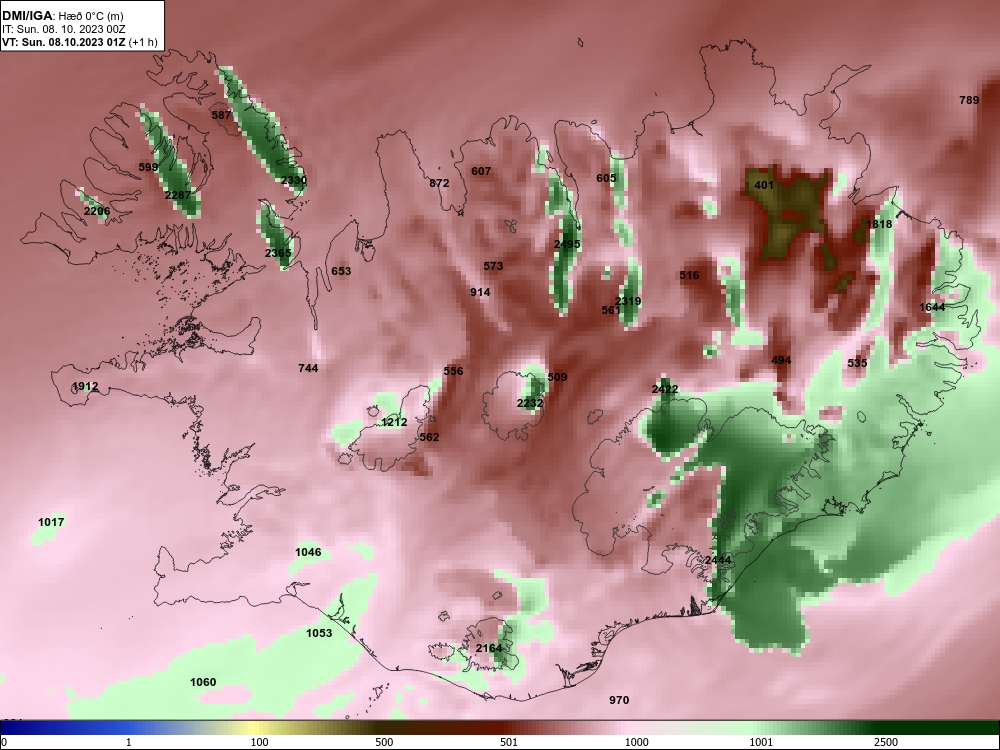Select the 556 map number
This screenshot has height=750, width=1000.
453,371
